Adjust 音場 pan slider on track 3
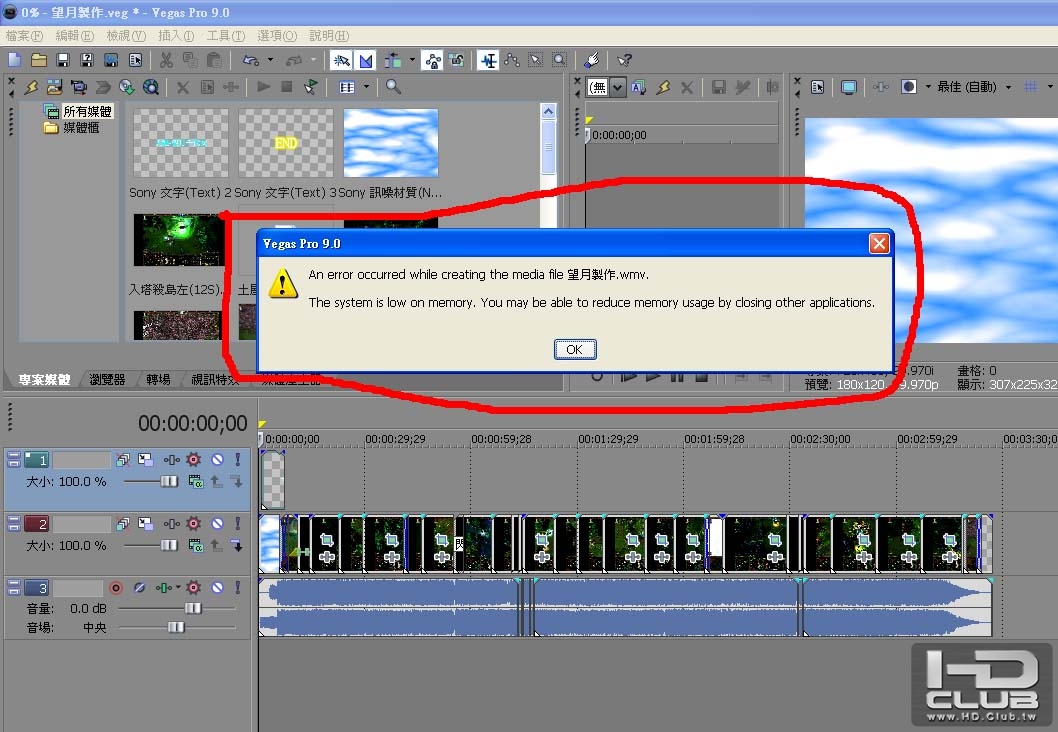This screenshot has width=1058, height=732. [178, 627]
